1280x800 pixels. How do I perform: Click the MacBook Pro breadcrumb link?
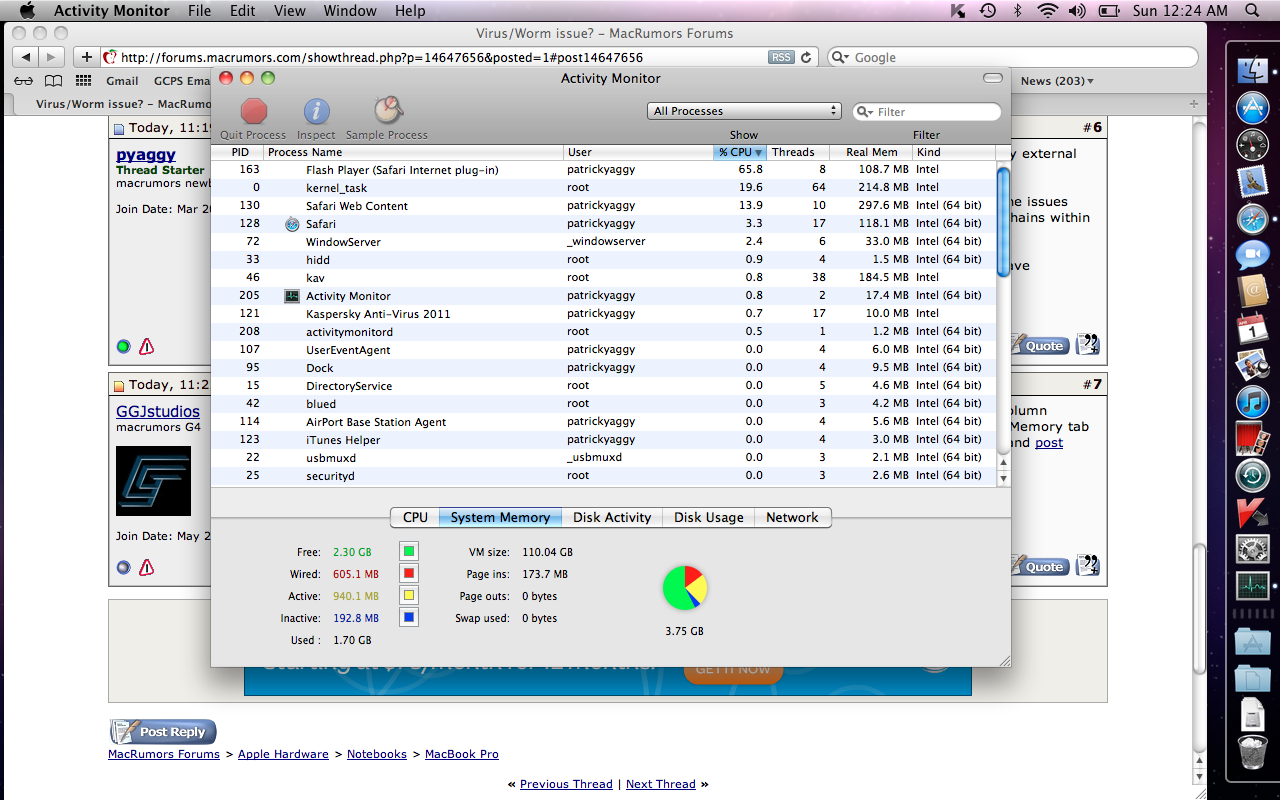pyautogui.click(x=461, y=754)
